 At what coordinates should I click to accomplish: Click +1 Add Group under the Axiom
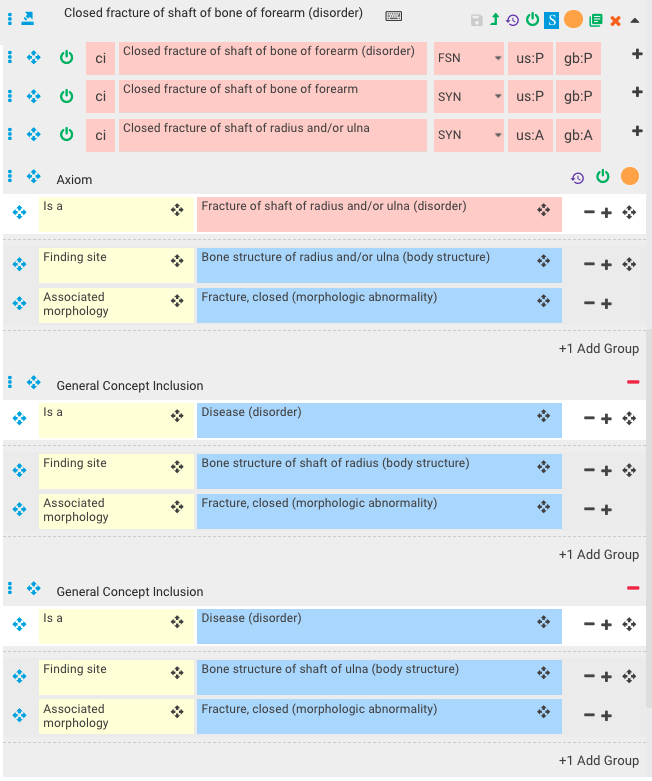tap(599, 349)
